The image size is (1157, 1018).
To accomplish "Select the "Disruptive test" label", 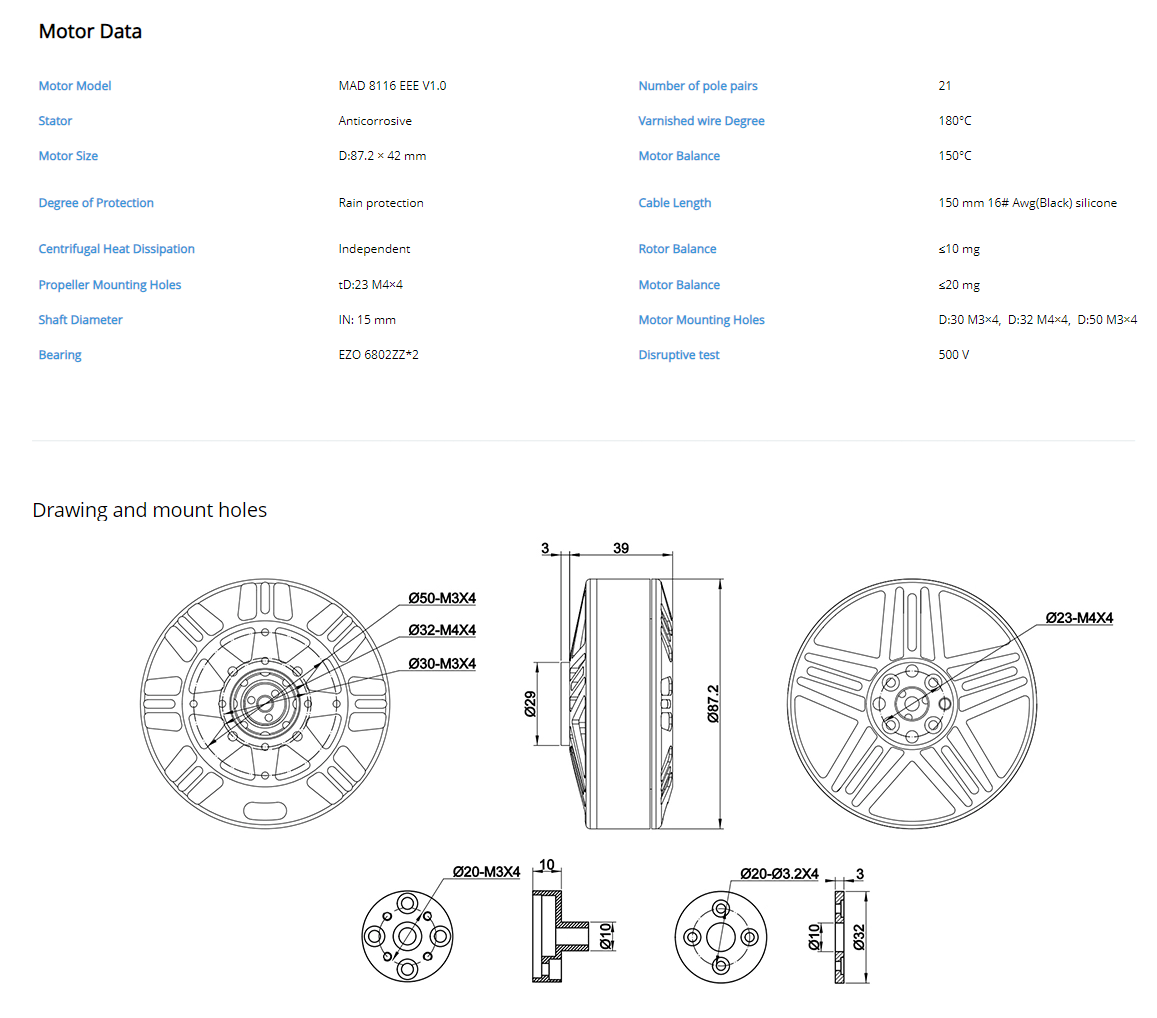I will click(x=679, y=355).
